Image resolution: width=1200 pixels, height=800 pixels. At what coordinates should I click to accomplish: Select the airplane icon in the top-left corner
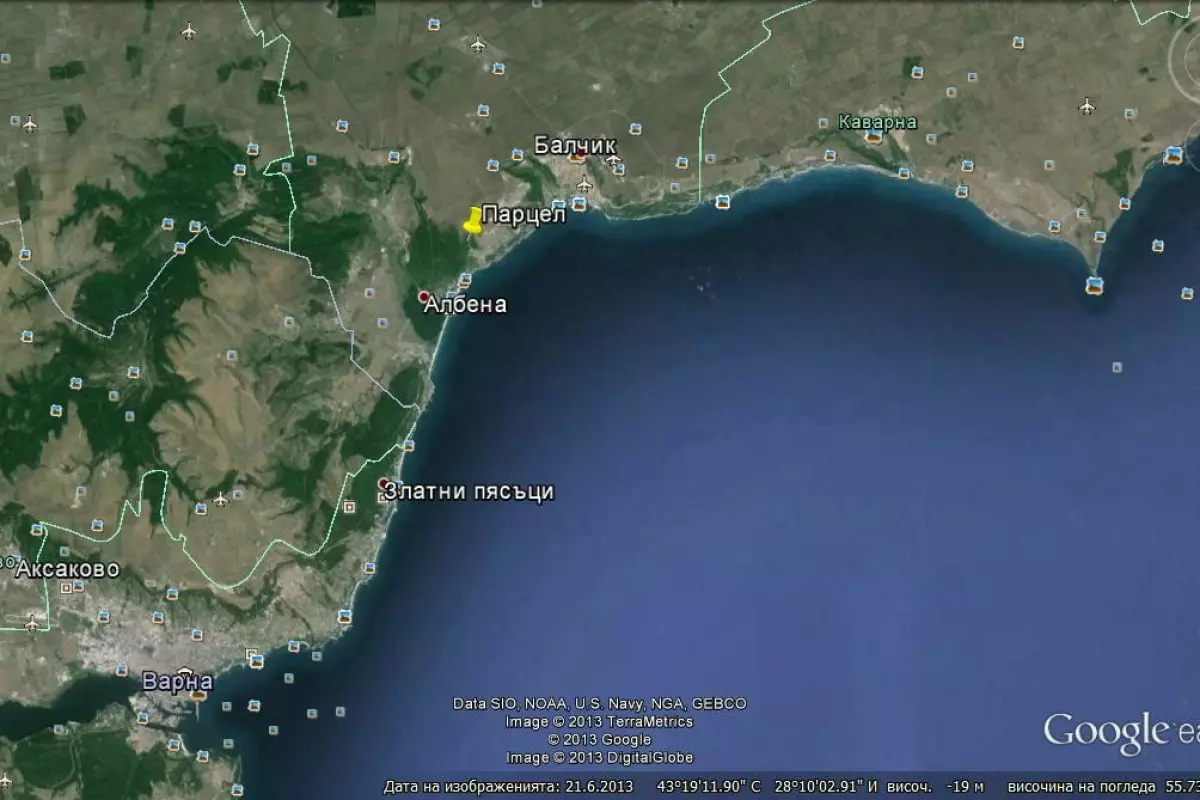[188, 31]
